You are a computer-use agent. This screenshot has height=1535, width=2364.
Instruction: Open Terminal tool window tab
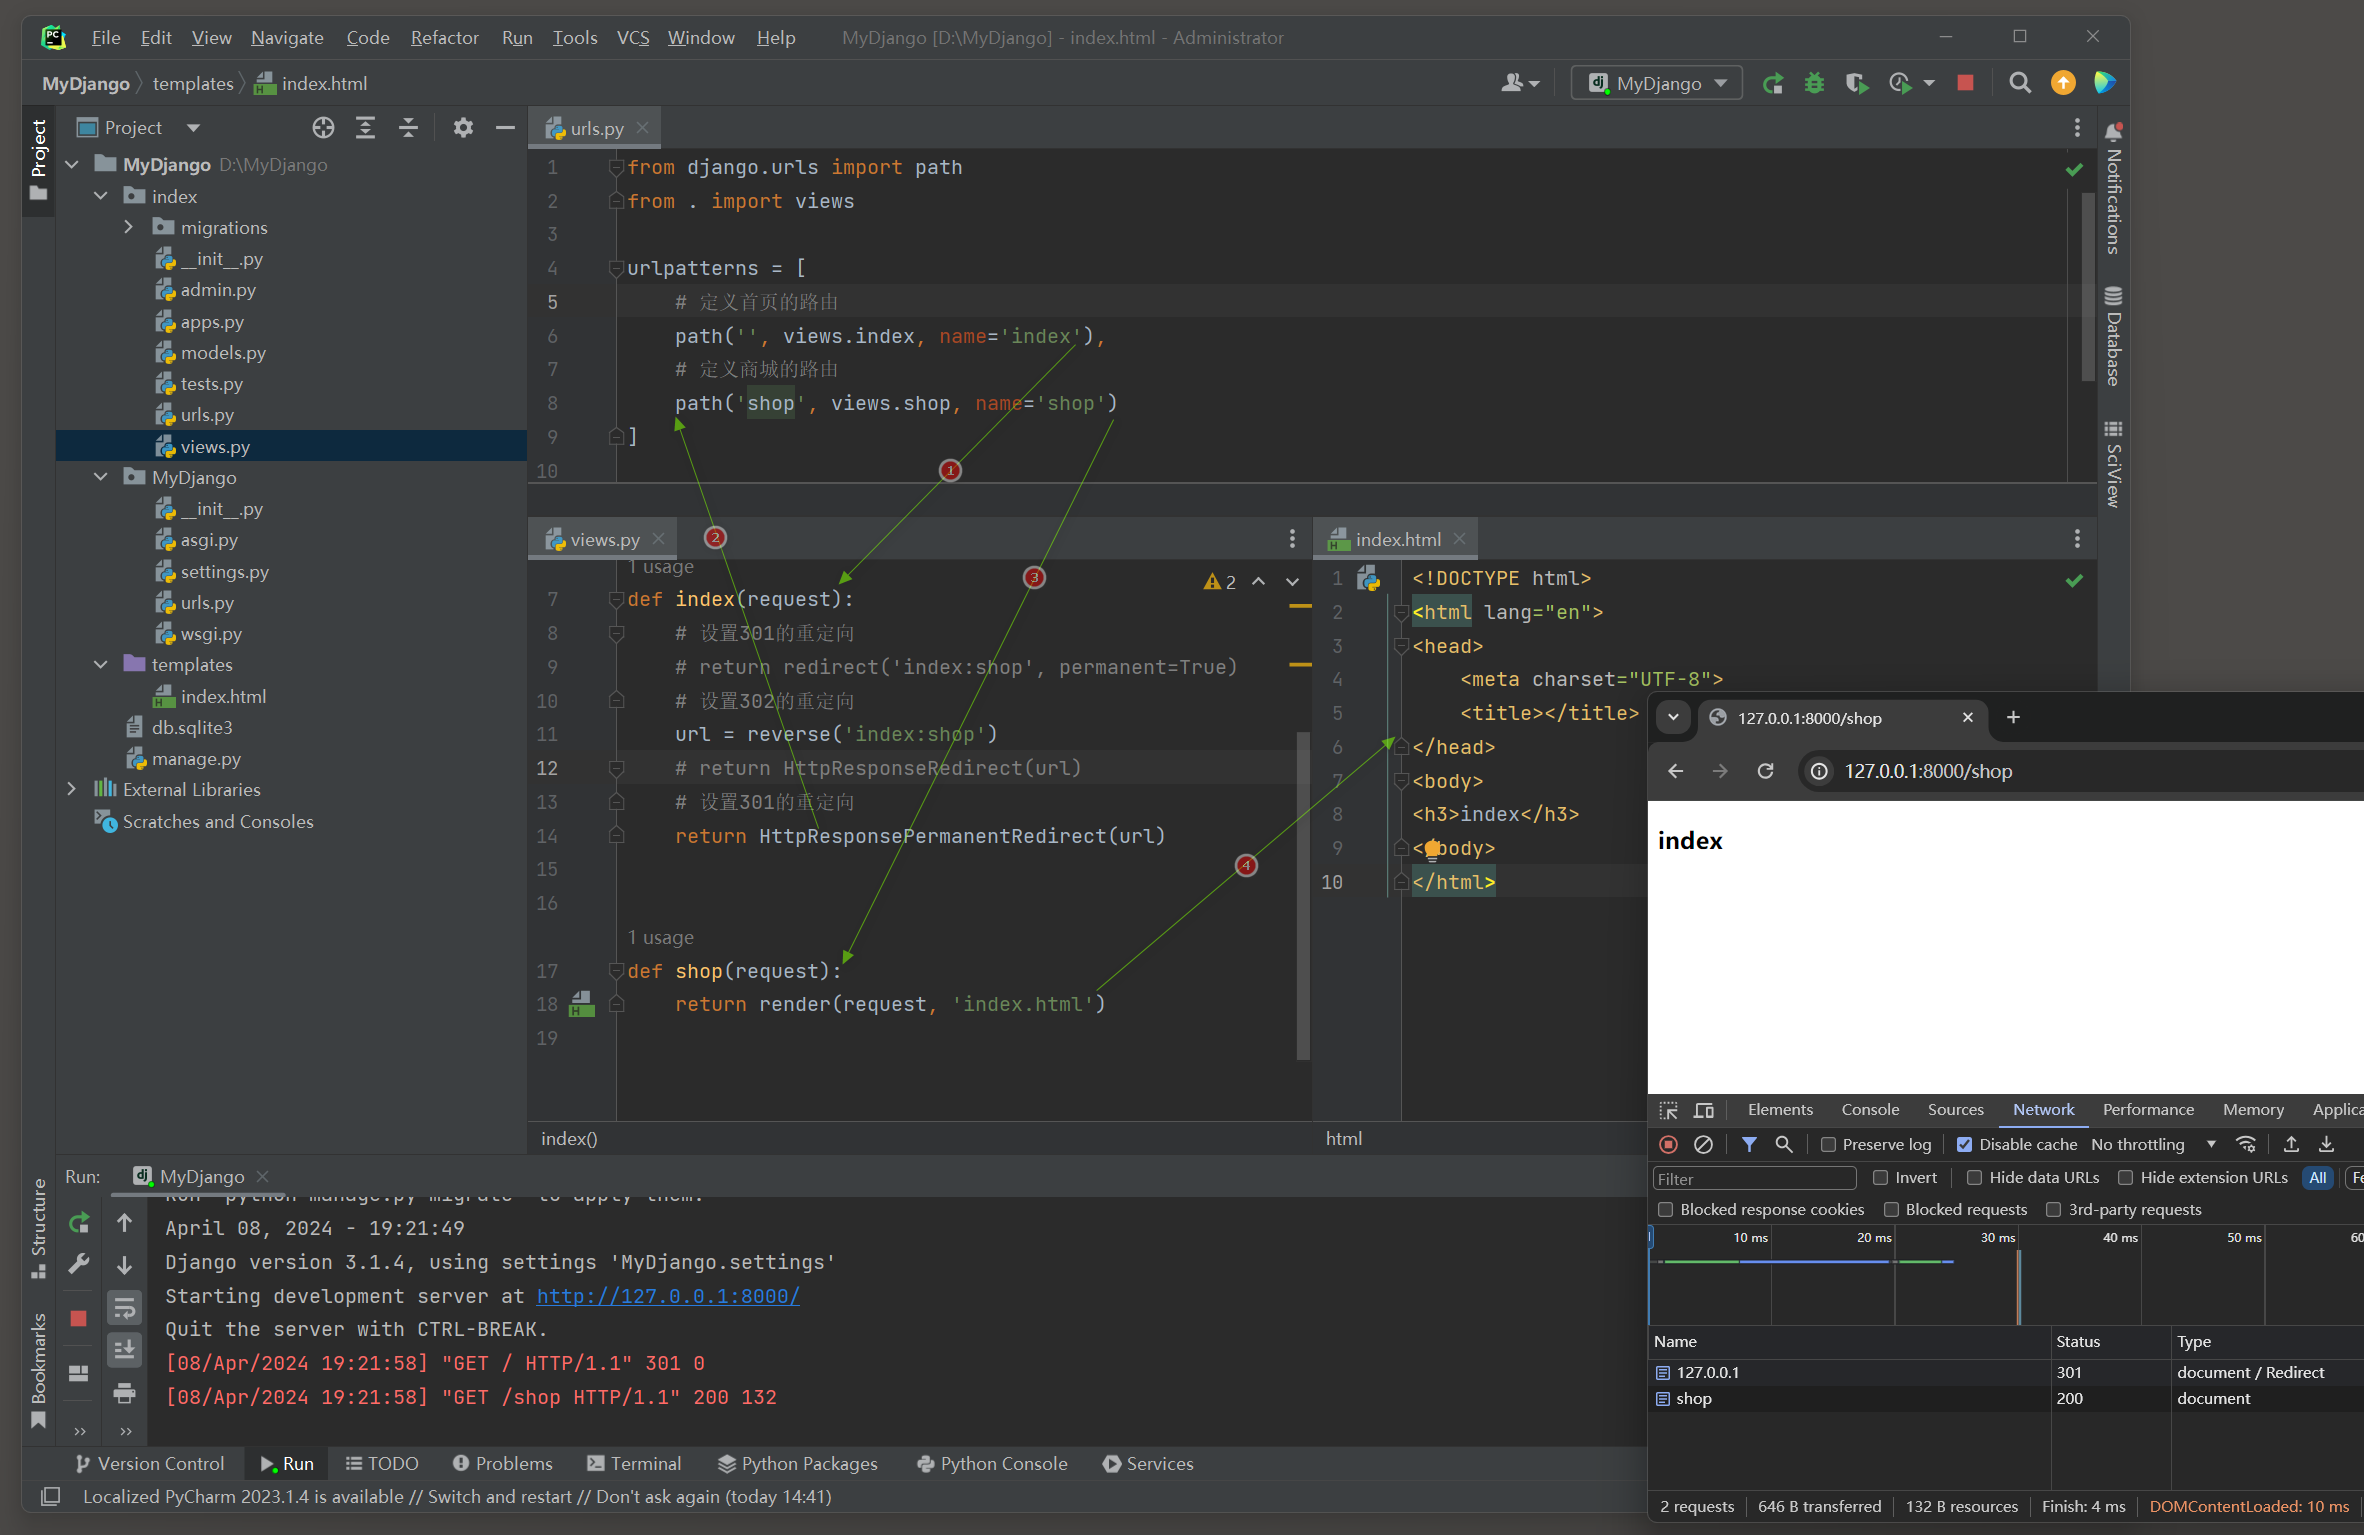click(634, 1463)
